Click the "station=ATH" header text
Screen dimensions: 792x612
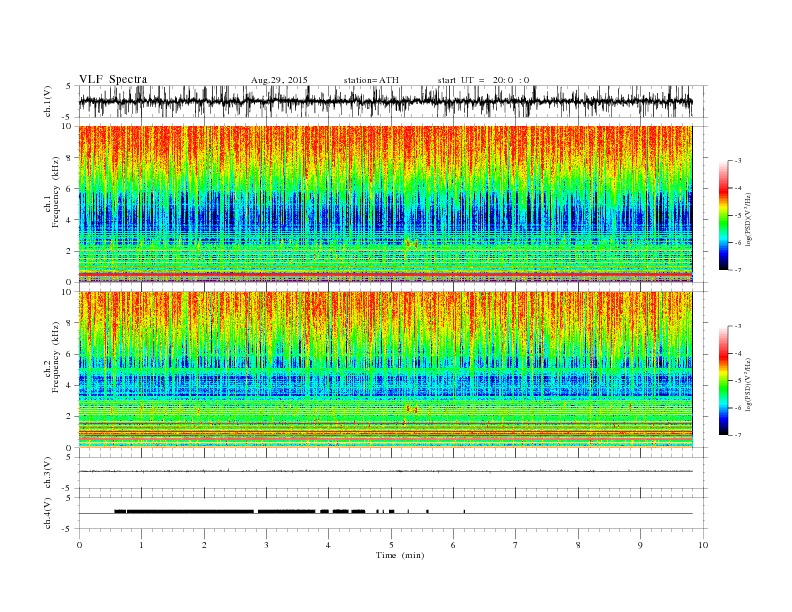[371, 80]
